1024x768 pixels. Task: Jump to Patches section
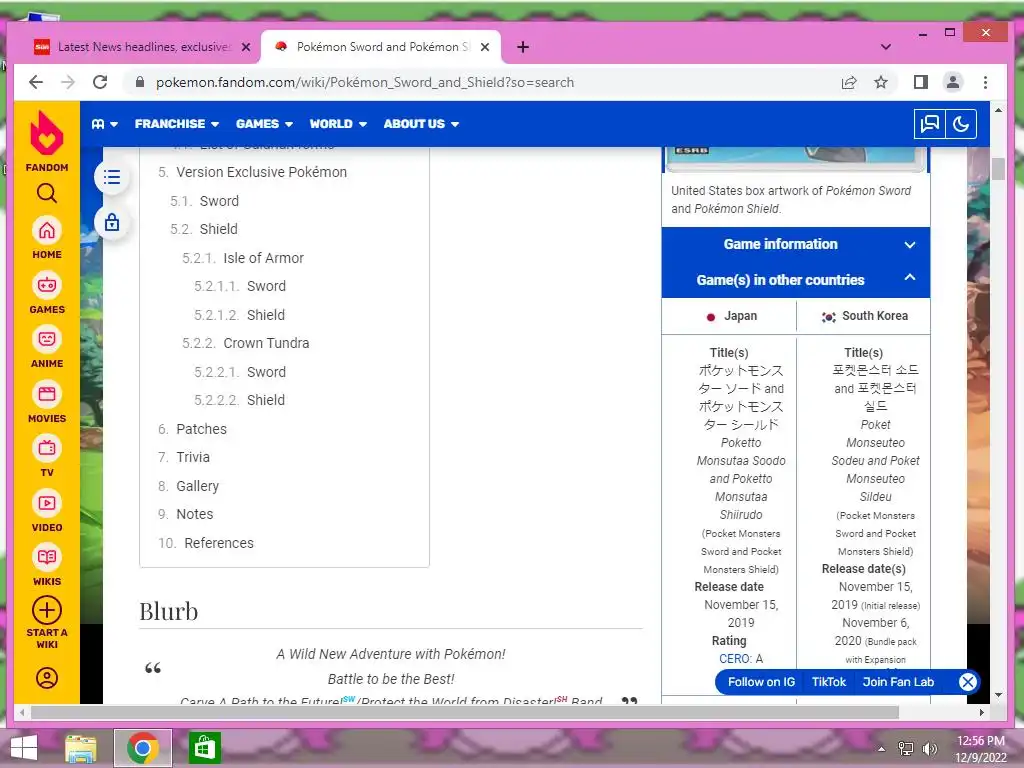(x=201, y=429)
